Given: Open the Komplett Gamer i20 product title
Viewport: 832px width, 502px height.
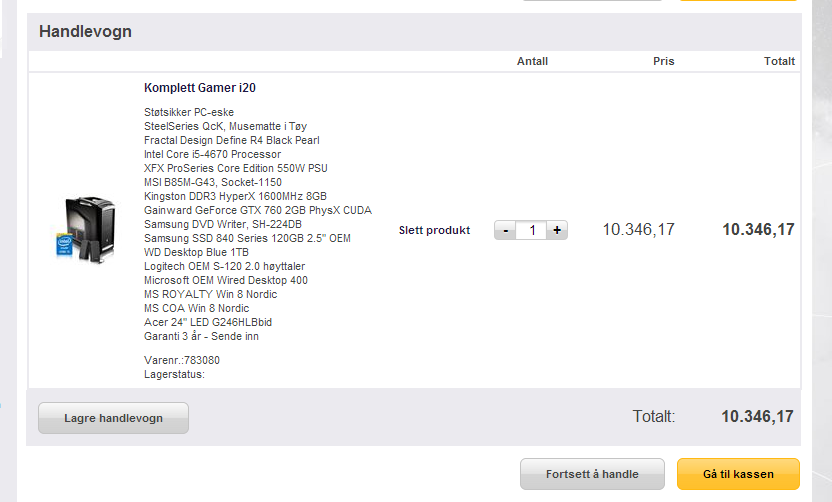Looking at the screenshot, I should pyautogui.click(x=200, y=88).
